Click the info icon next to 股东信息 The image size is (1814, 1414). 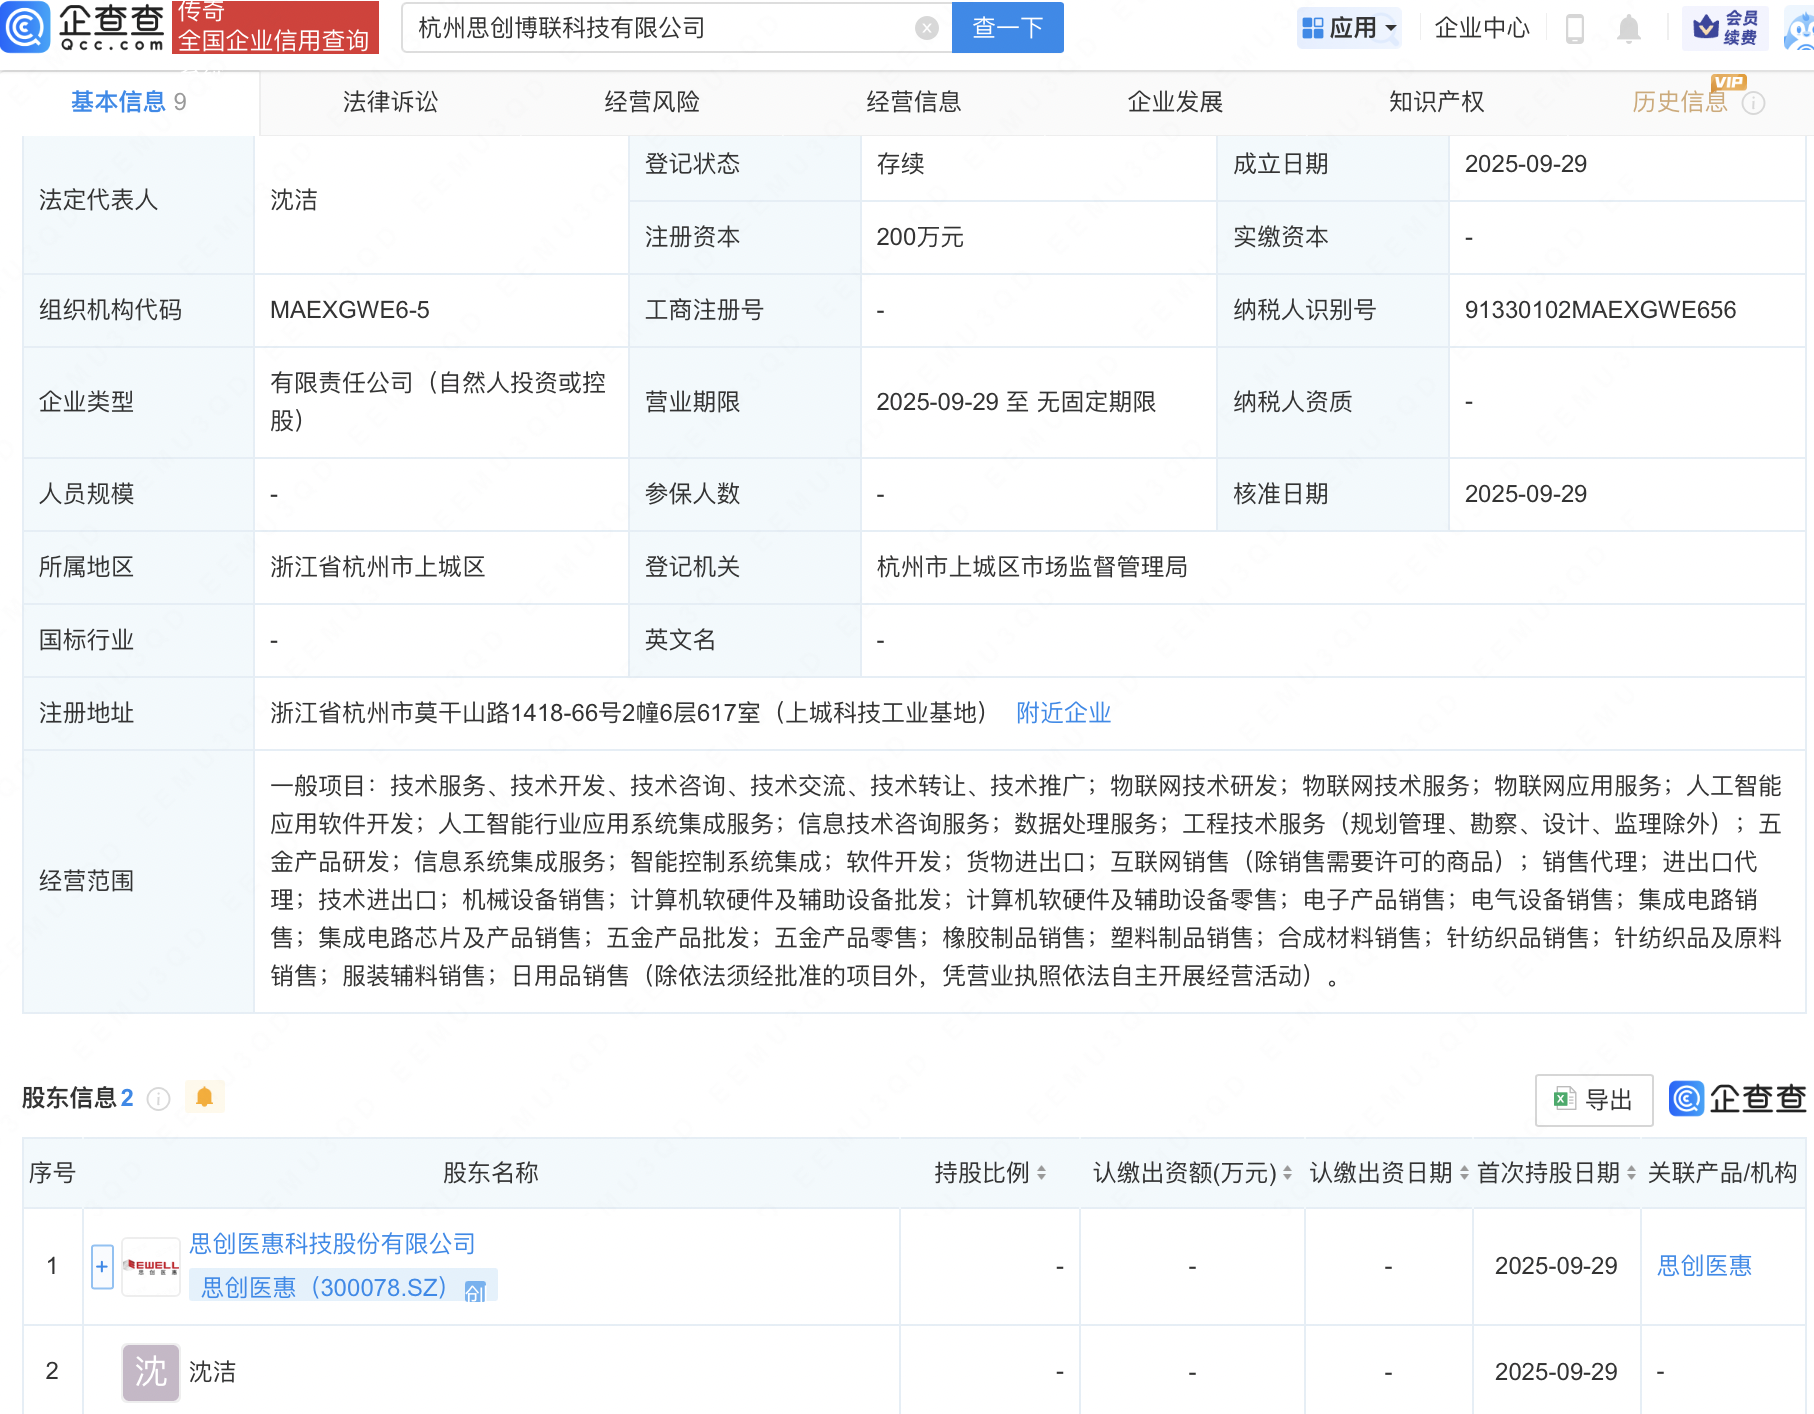158,1099
